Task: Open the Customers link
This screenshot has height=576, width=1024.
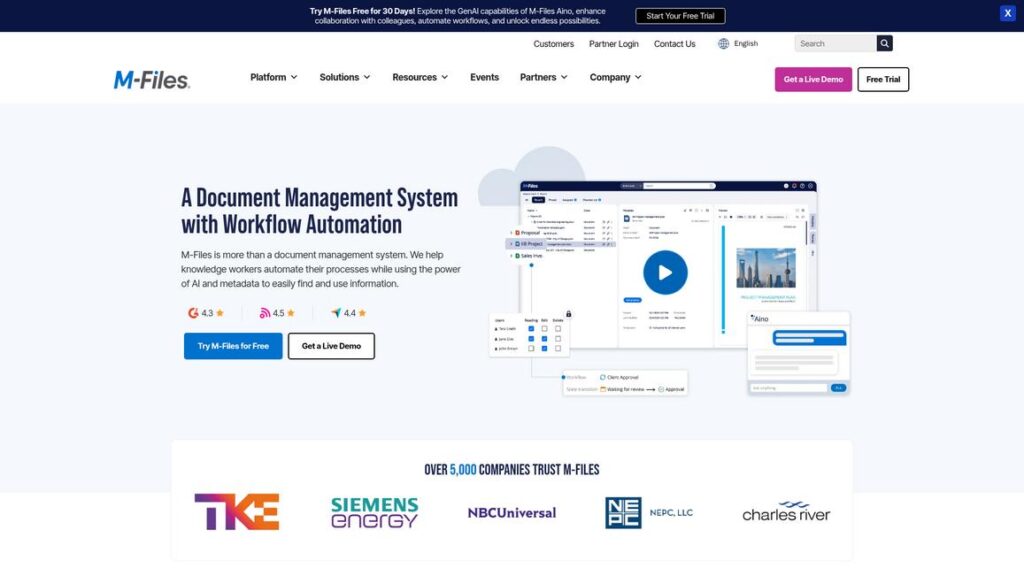Action: coord(554,44)
